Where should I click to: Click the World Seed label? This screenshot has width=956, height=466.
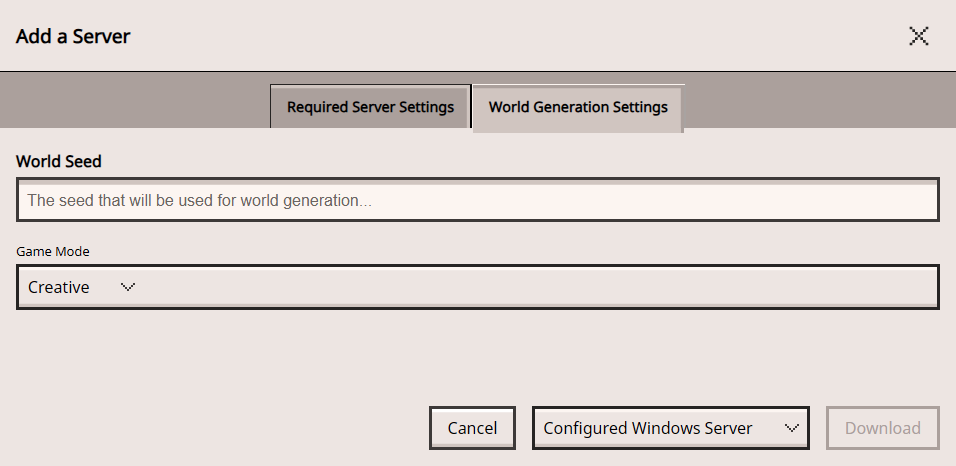tap(59, 161)
